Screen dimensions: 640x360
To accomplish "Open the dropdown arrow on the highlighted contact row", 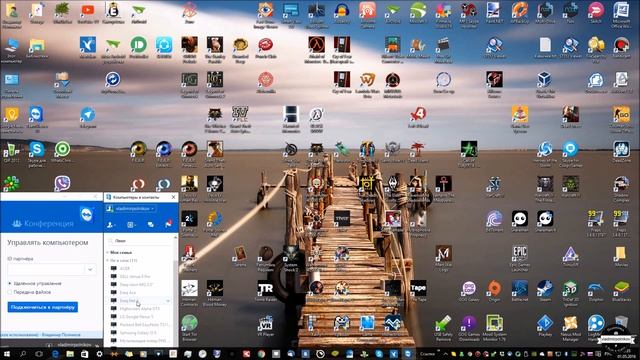I will coord(168,301).
